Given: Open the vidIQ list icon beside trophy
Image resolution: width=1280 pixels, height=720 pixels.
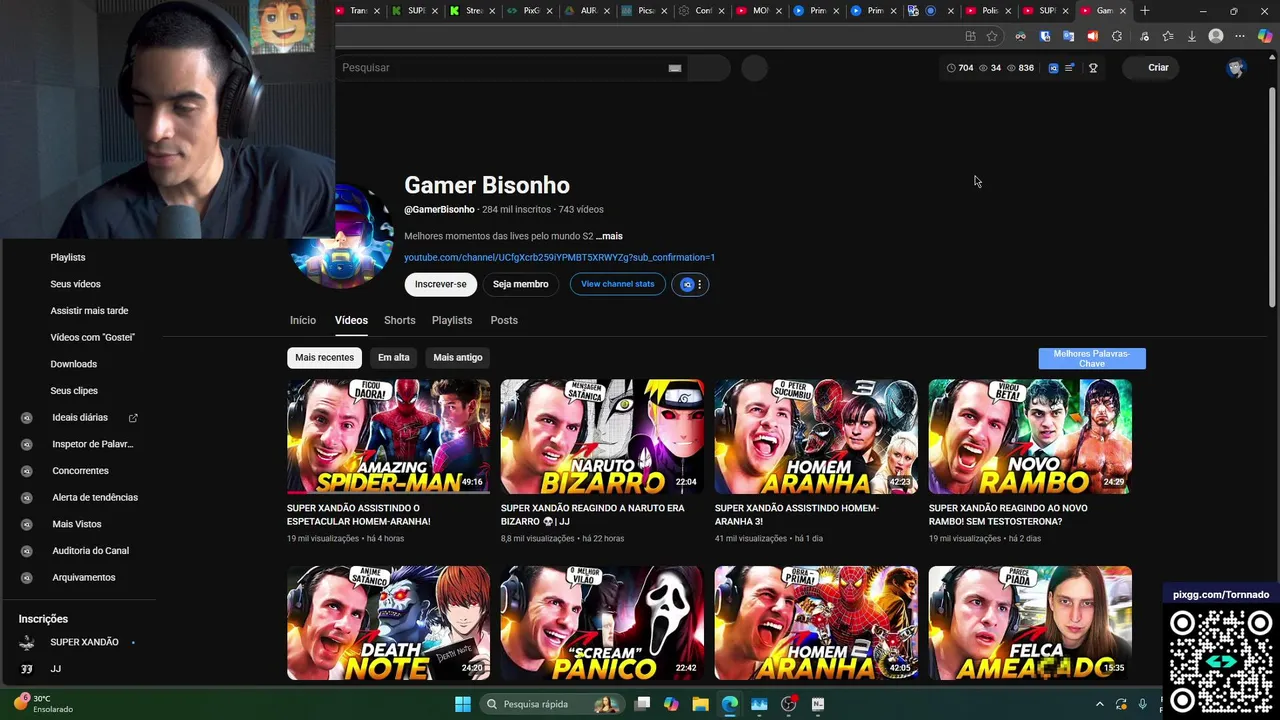Looking at the screenshot, I should click(1070, 68).
